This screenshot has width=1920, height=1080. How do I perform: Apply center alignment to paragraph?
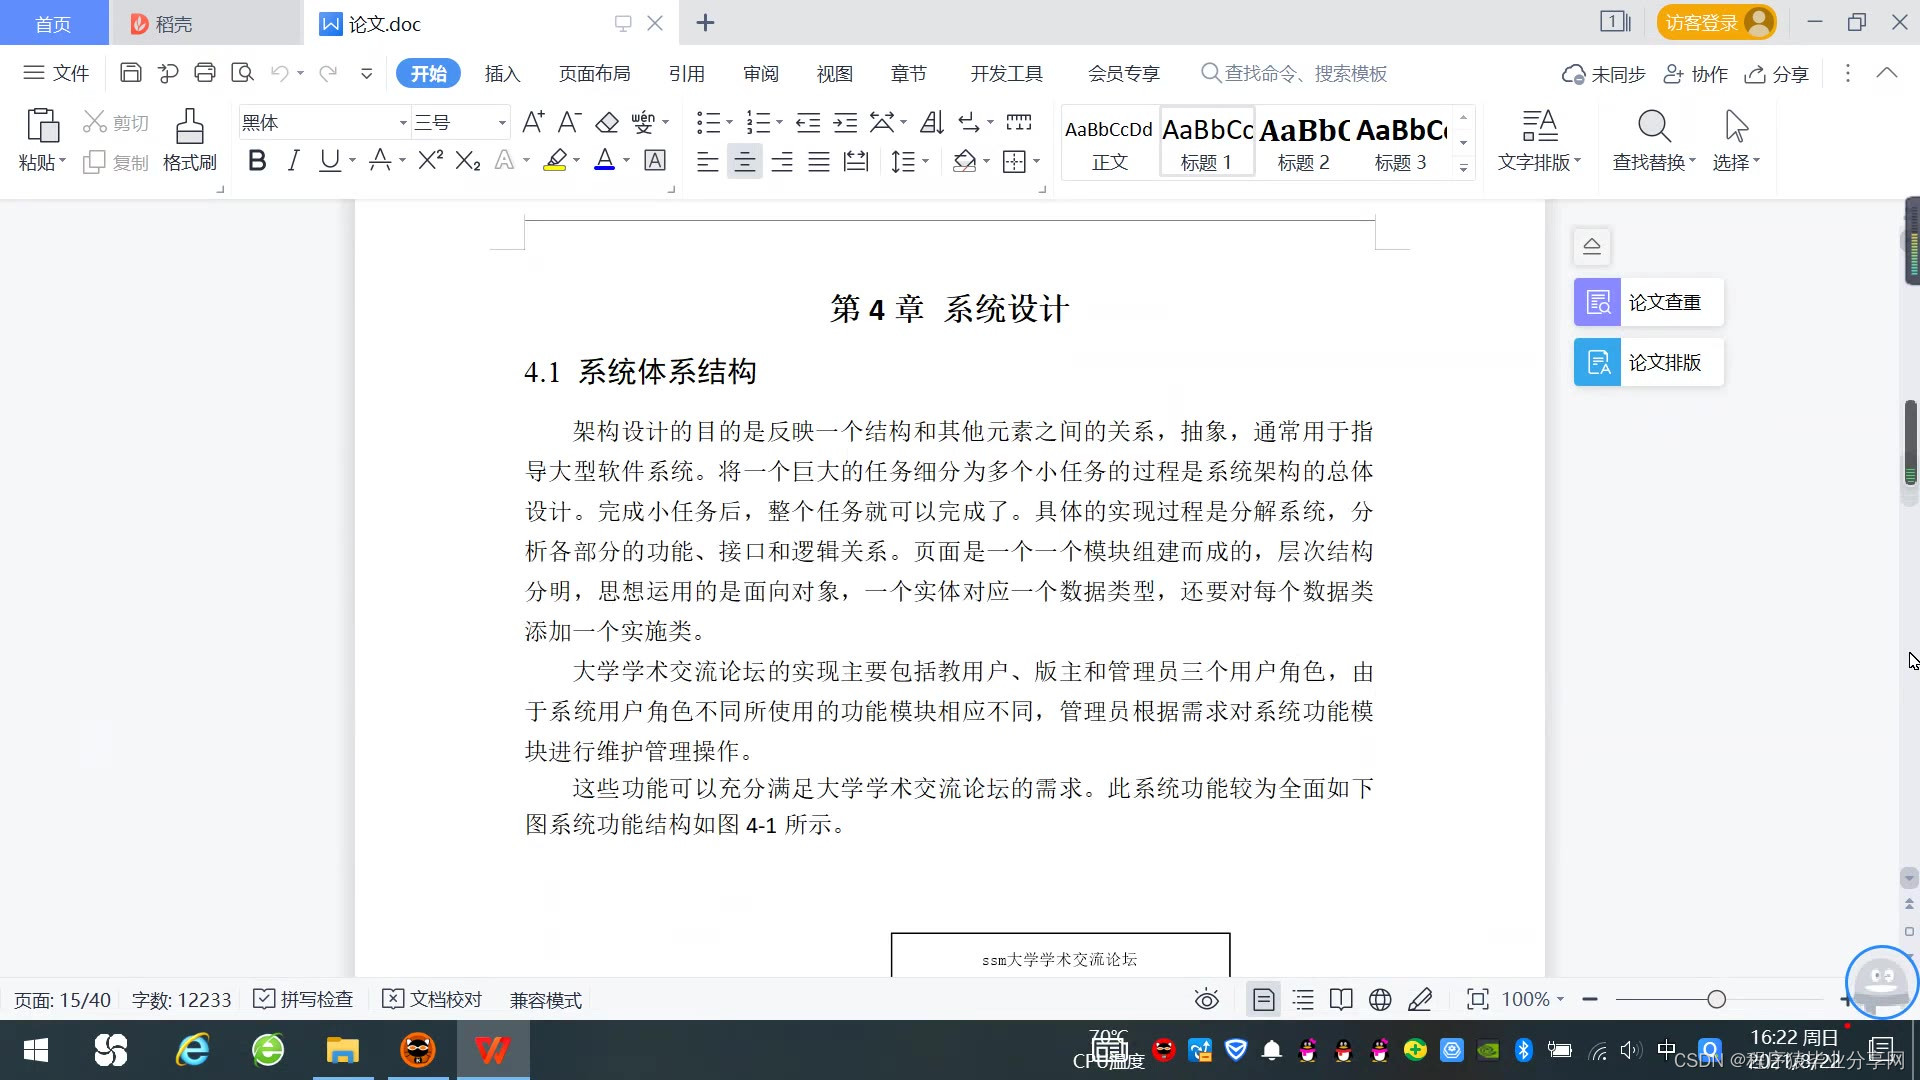pyautogui.click(x=744, y=161)
